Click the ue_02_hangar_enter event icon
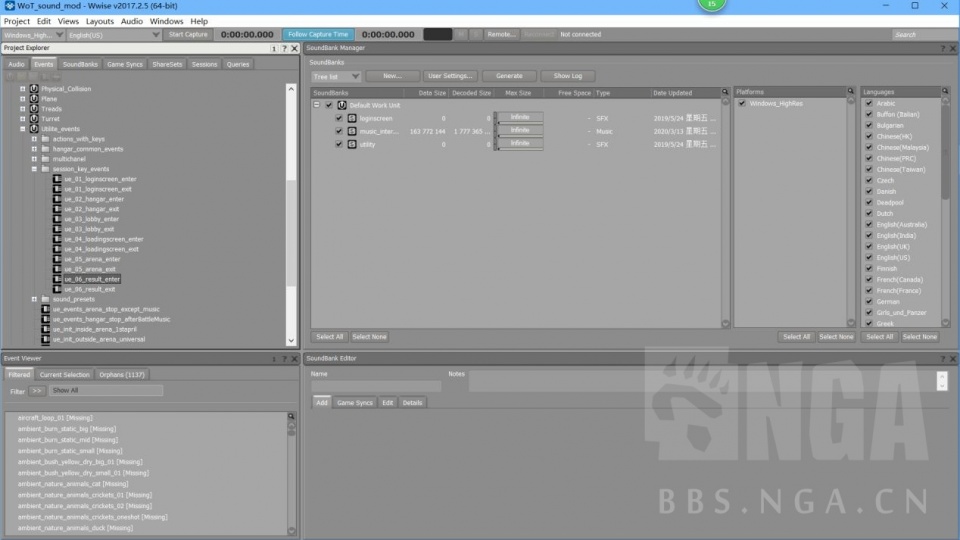Image resolution: width=960 pixels, height=540 pixels. click(x=57, y=199)
